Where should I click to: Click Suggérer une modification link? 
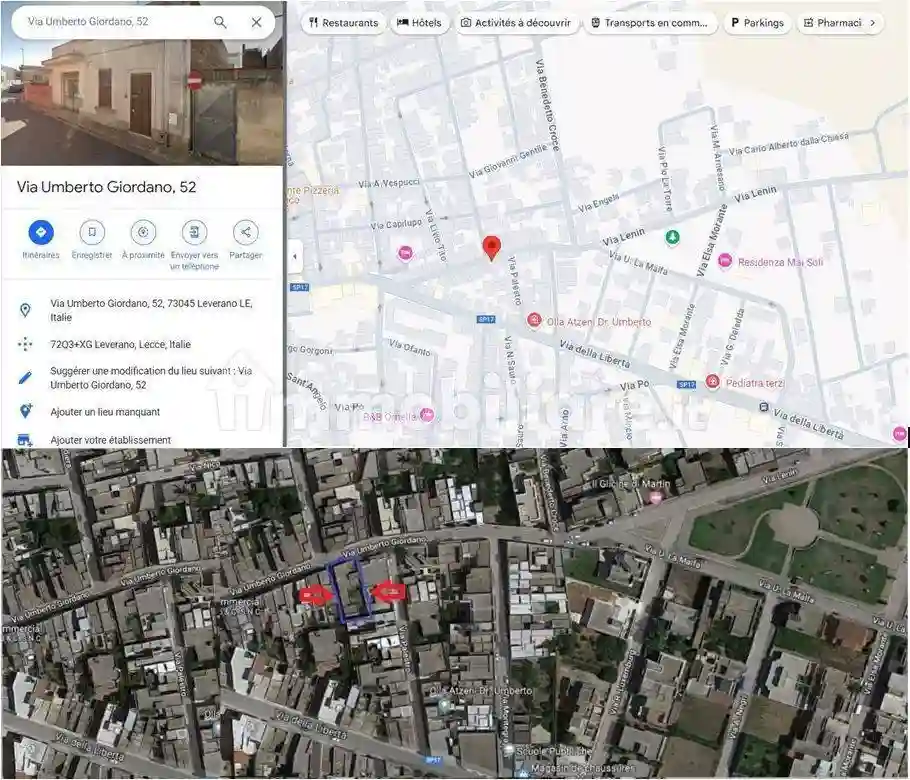coord(150,377)
